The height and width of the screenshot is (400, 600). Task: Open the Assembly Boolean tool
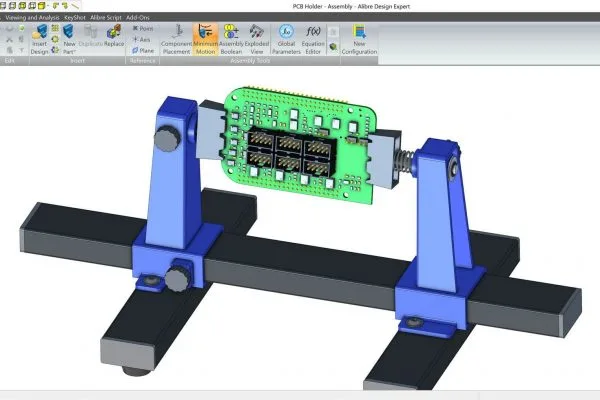231,39
